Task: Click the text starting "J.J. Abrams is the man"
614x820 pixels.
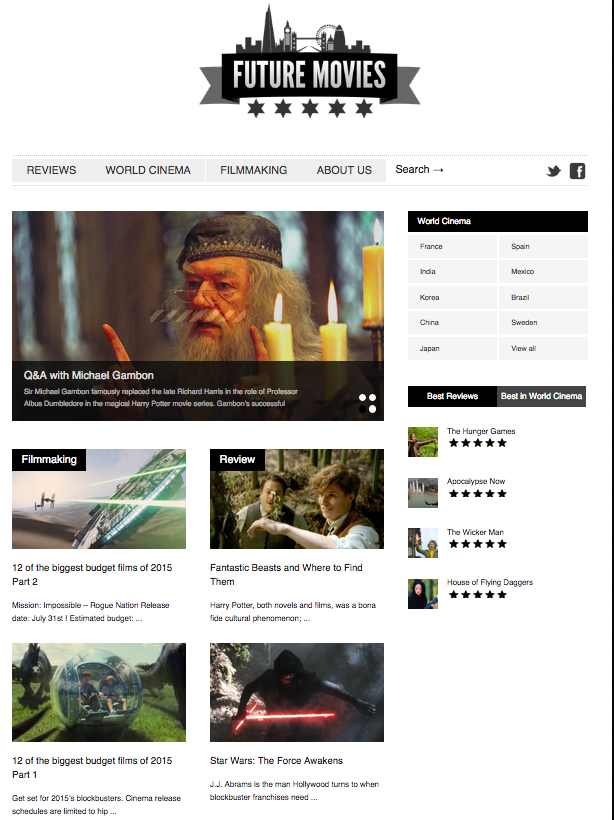Action: (294, 791)
